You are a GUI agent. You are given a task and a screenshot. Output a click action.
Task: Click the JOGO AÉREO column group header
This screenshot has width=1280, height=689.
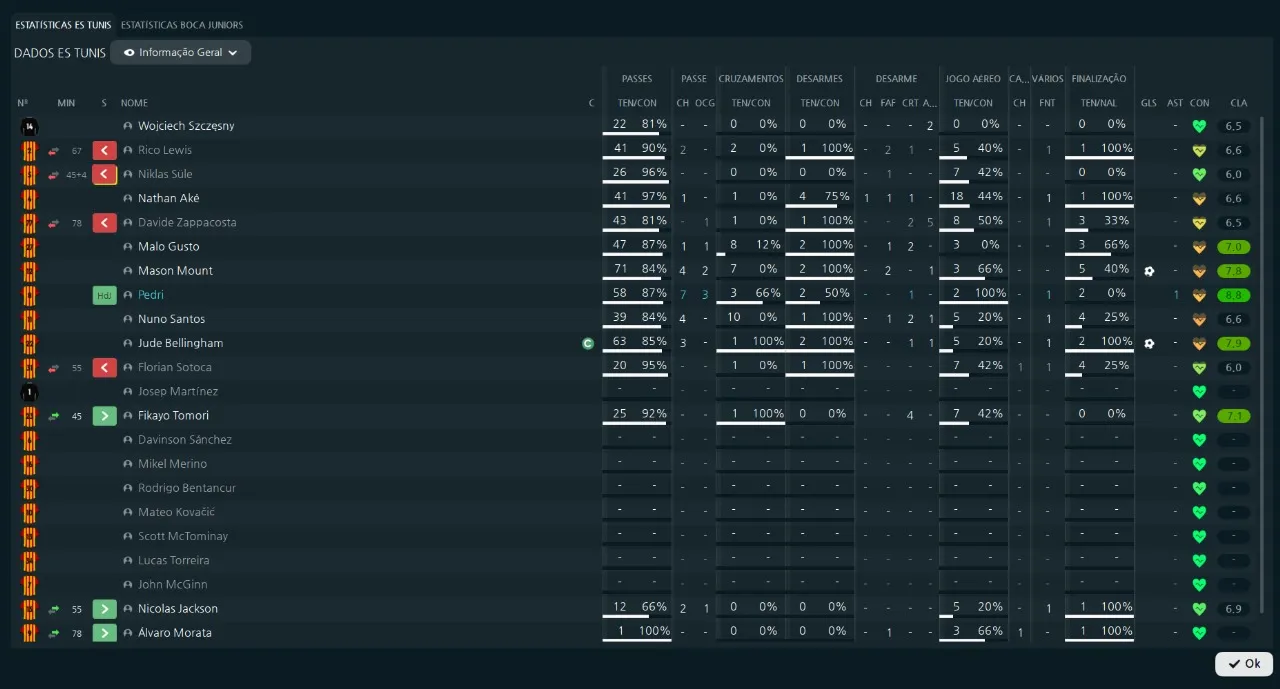point(973,79)
